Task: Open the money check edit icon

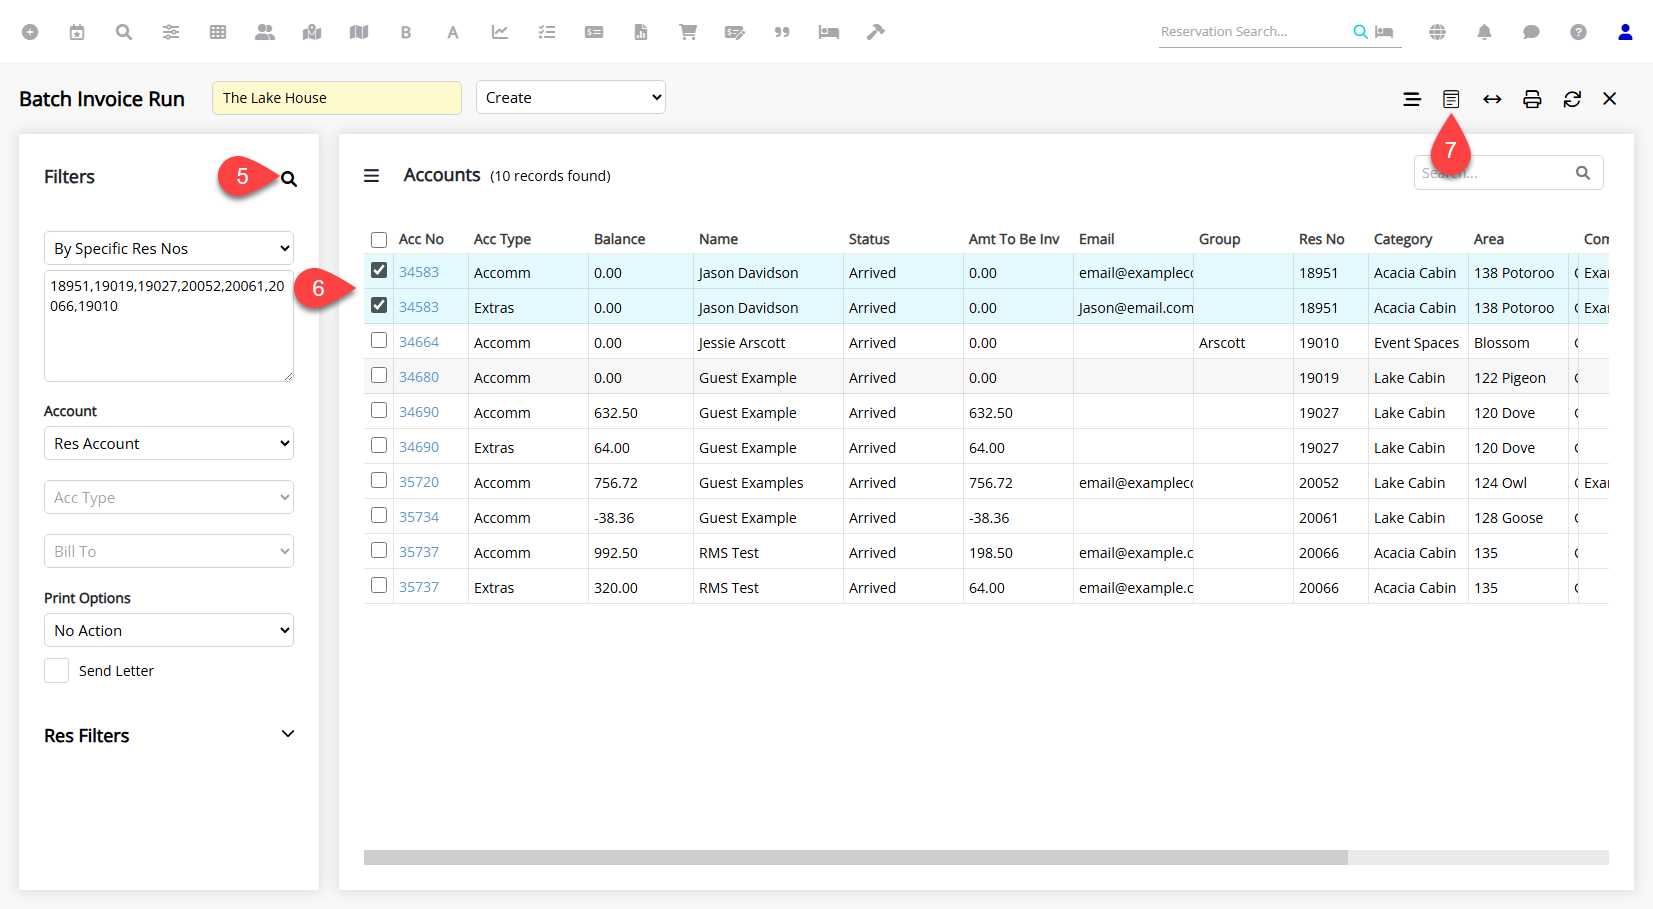Action: pyautogui.click(x=735, y=32)
